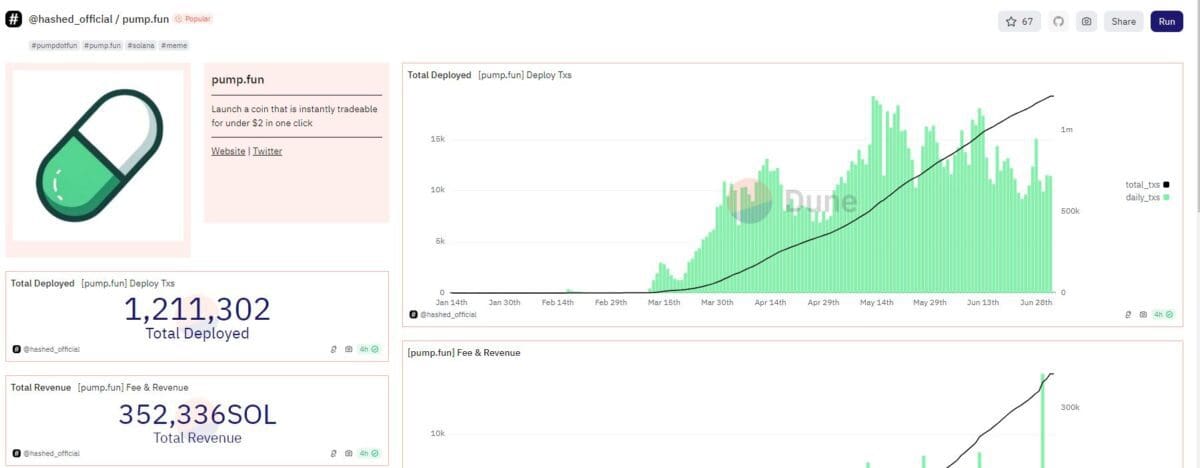
Task: Open the @hashed_official / pump.fun dashboard title
Action: click(98, 19)
